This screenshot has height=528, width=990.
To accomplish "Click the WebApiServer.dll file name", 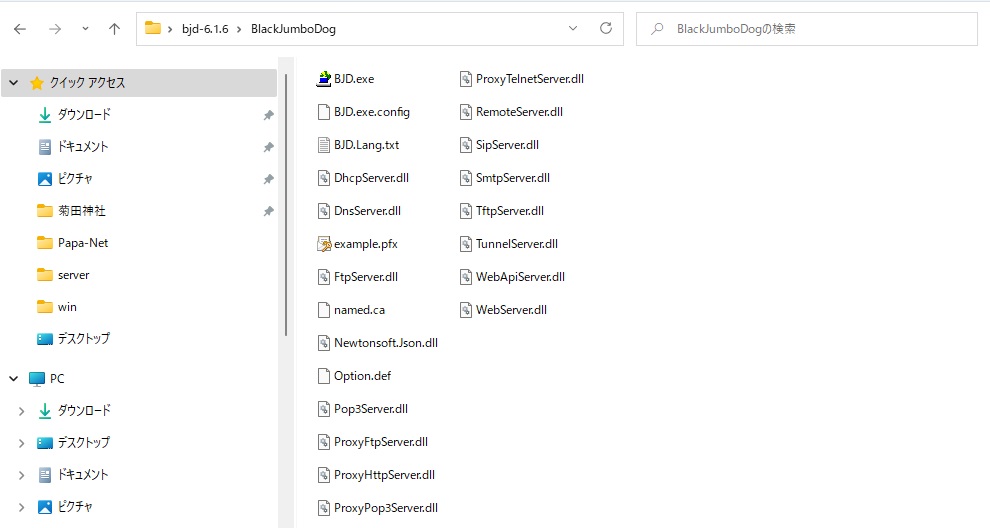I will (520, 277).
